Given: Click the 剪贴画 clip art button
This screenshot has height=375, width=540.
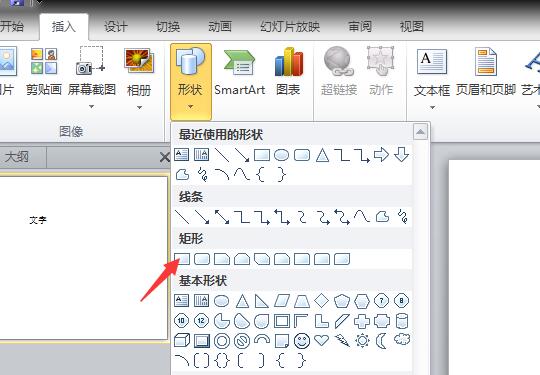Looking at the screenshot, I should [x=44, y=72].
